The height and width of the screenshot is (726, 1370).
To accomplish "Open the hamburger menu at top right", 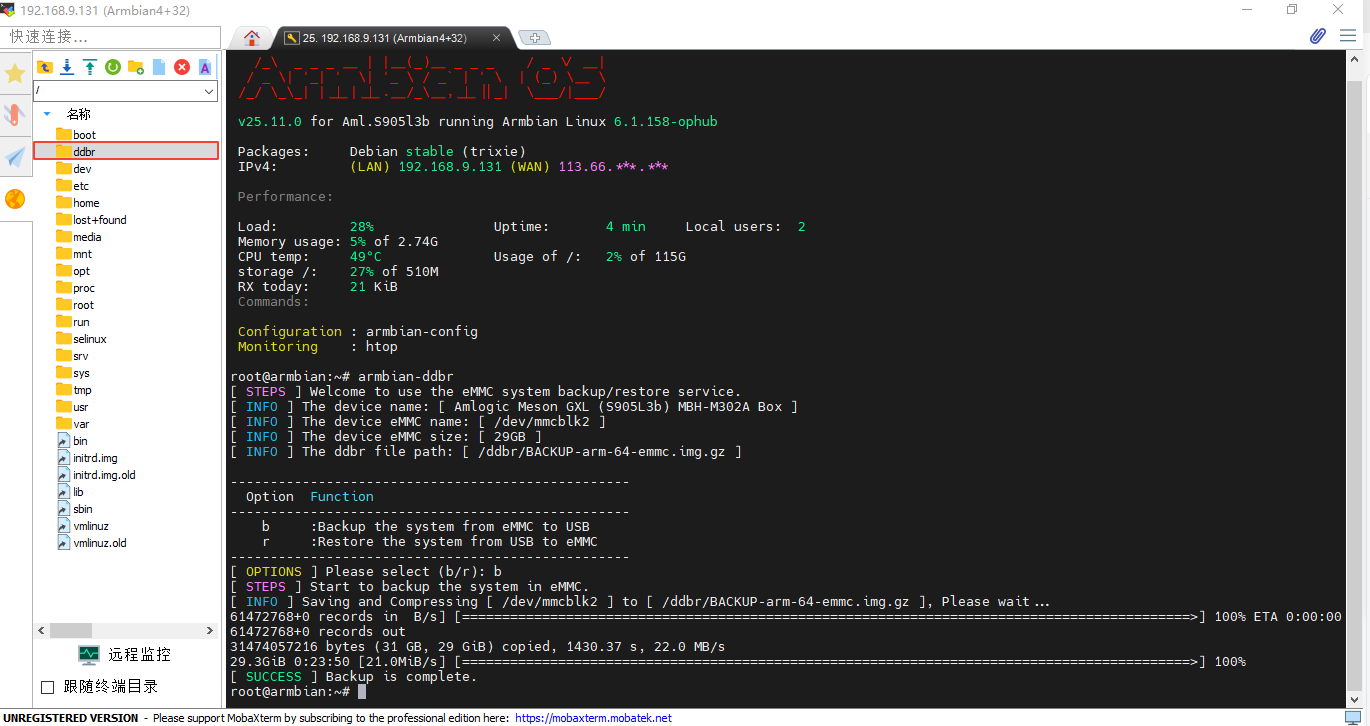I will (1348, 35).
